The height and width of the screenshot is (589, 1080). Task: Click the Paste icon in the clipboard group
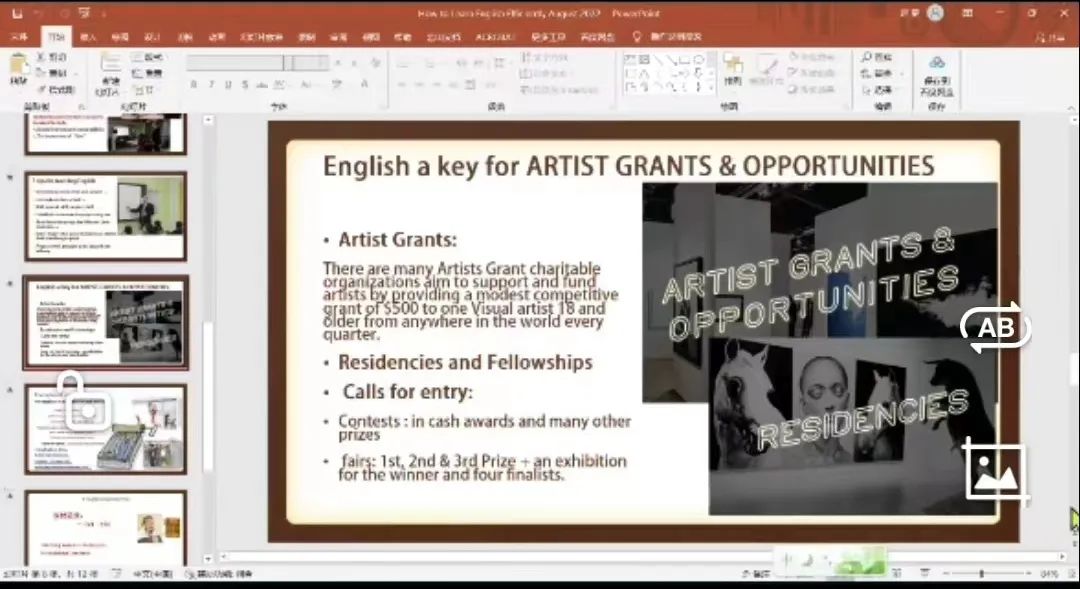click(18, 66)
